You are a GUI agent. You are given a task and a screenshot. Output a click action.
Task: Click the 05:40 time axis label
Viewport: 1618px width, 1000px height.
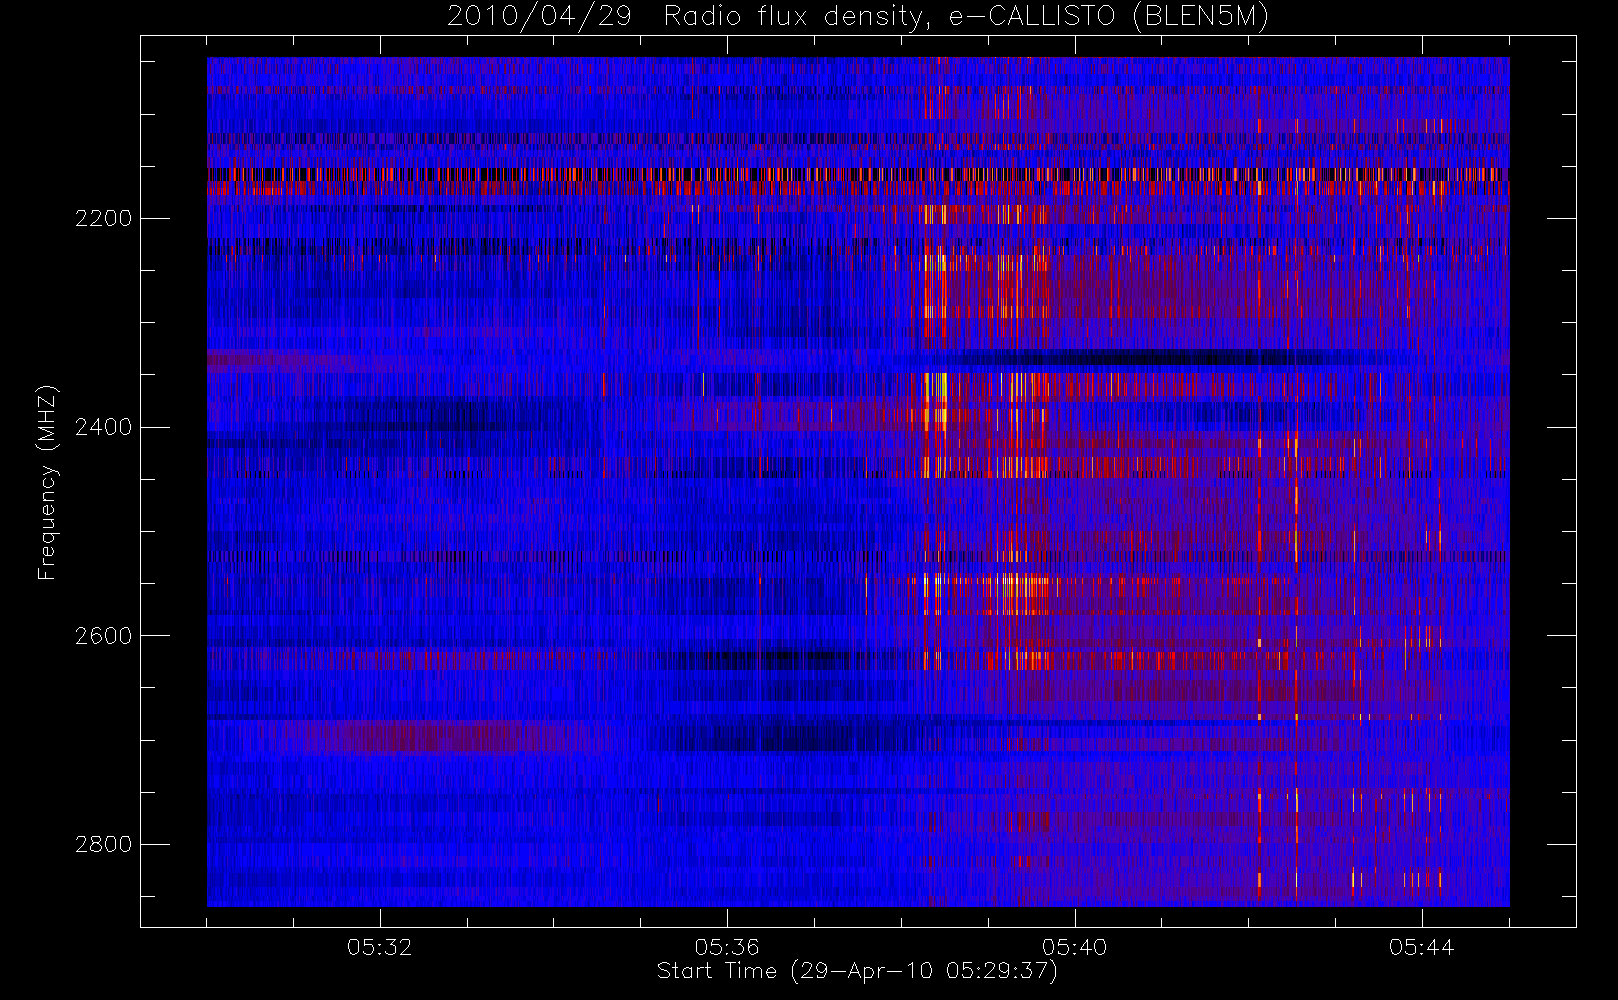point(1074,947)
